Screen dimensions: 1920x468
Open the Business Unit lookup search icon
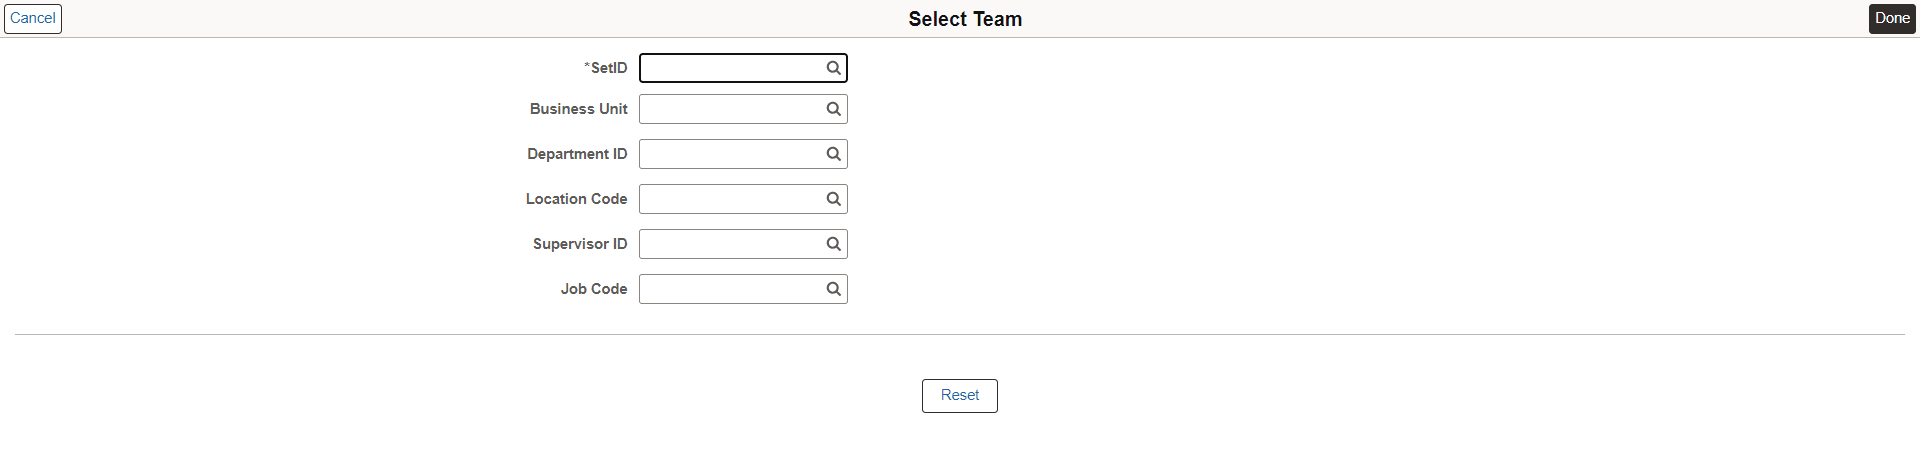pyautogui.click(x=833, y=109)
